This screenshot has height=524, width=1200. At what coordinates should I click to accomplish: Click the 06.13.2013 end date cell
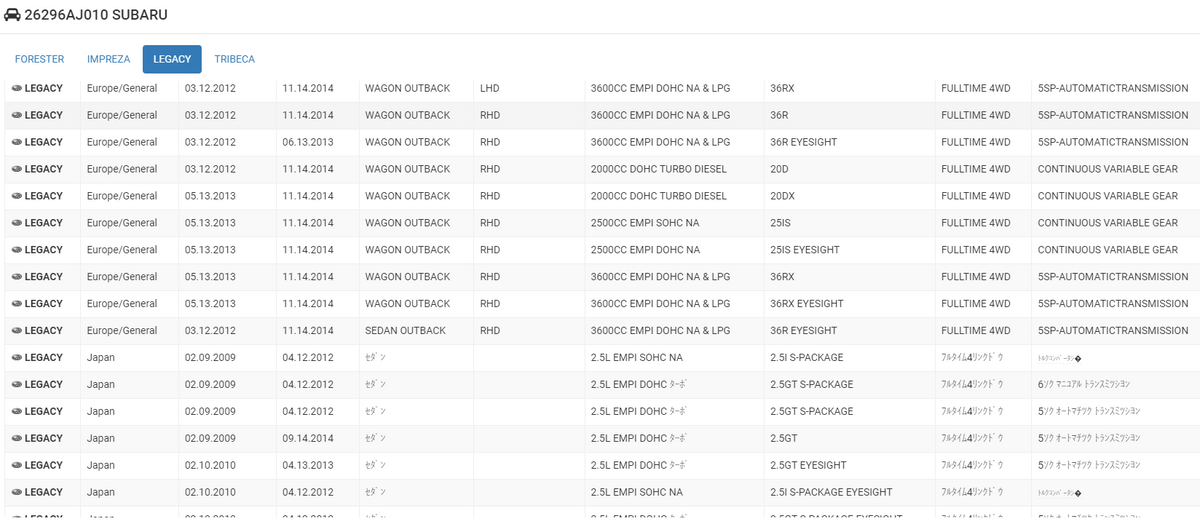(307, 142)
